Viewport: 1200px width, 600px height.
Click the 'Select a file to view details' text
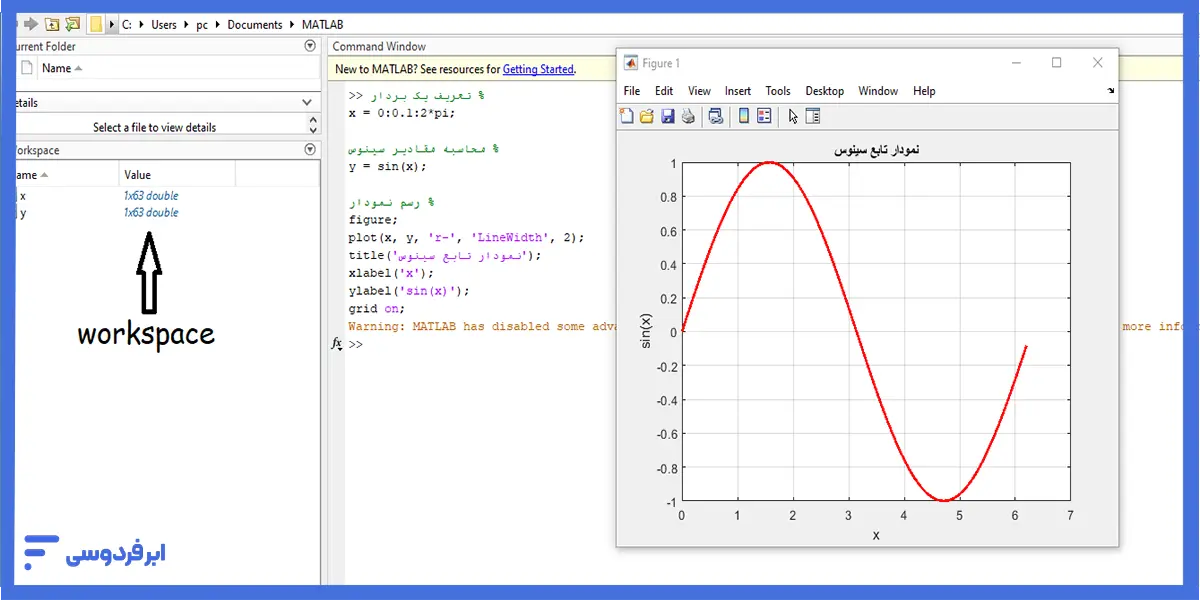(154, 127)
